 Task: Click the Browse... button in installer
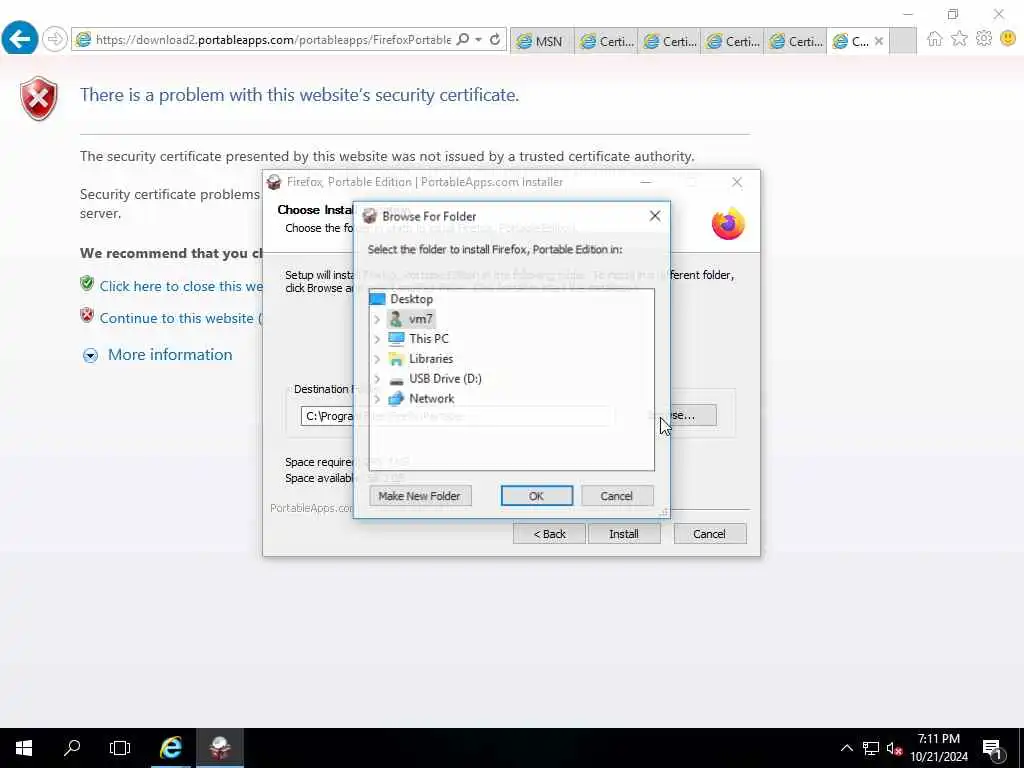coord(693,415)
